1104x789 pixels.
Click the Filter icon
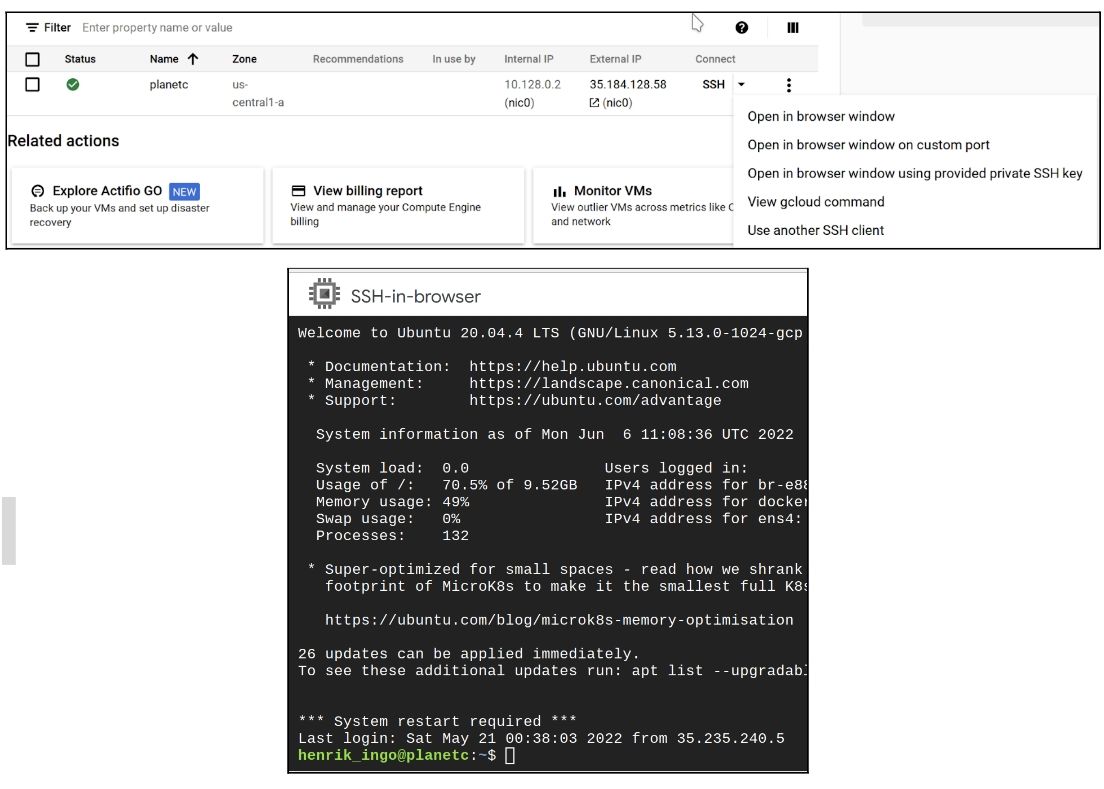point(32,27)
